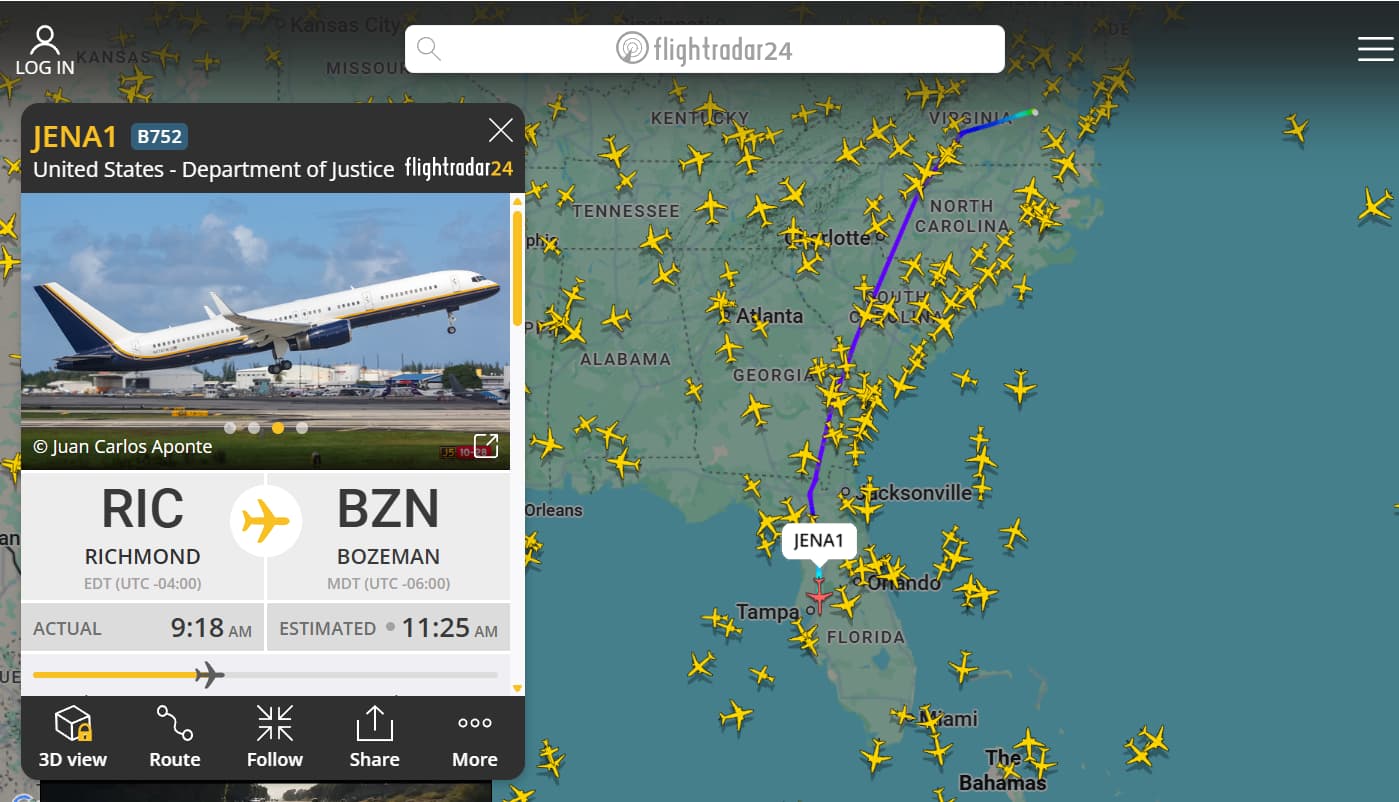Close the JENA1 flight panel
1399x802 pixels.
coord(500,130)
